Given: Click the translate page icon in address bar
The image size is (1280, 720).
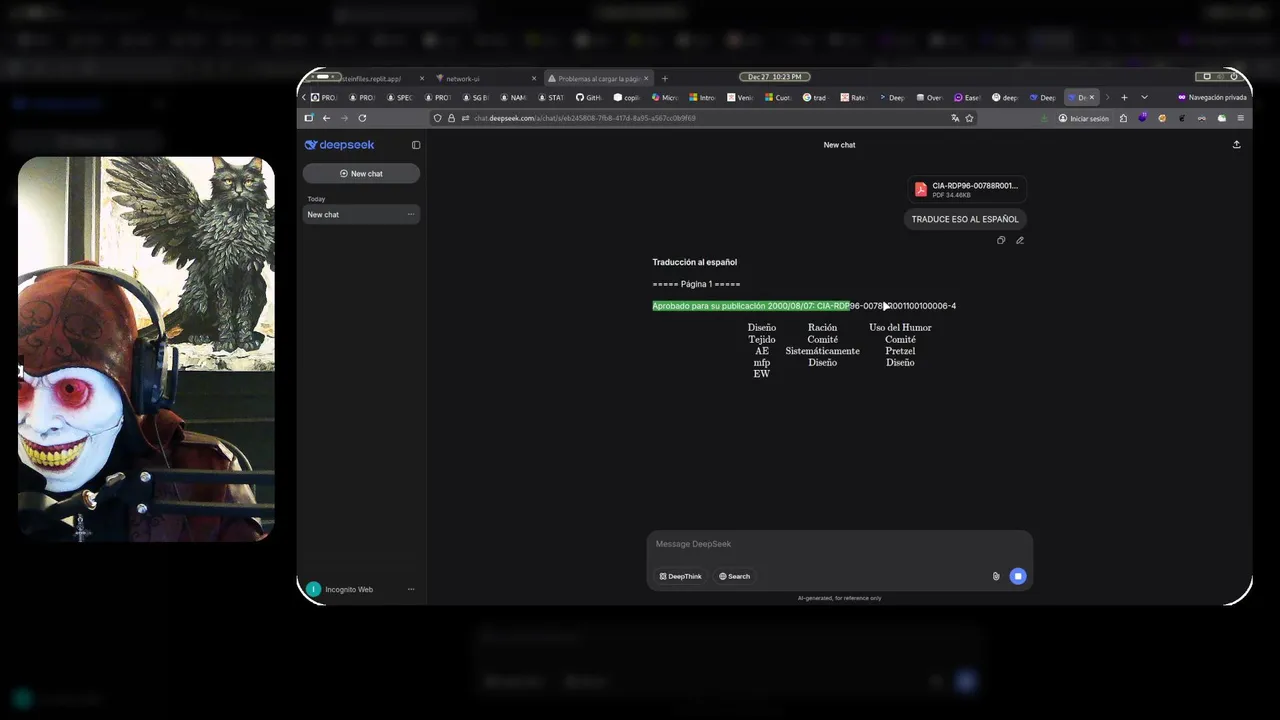Looking at the screenshot, I should tap(955, 118).
